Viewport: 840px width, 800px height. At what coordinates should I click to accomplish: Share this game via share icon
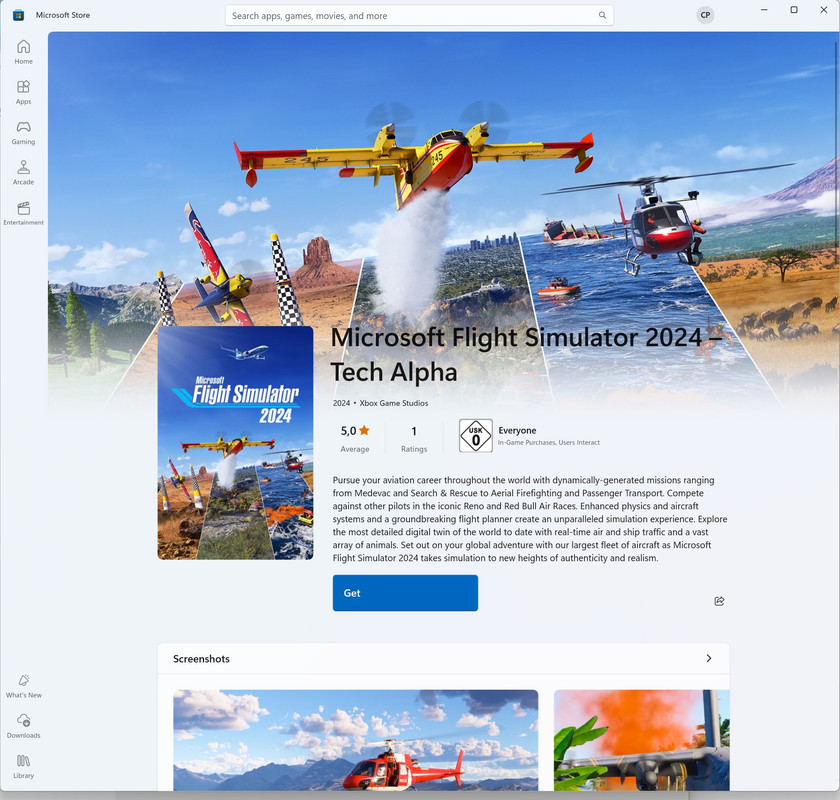point(719,601)
